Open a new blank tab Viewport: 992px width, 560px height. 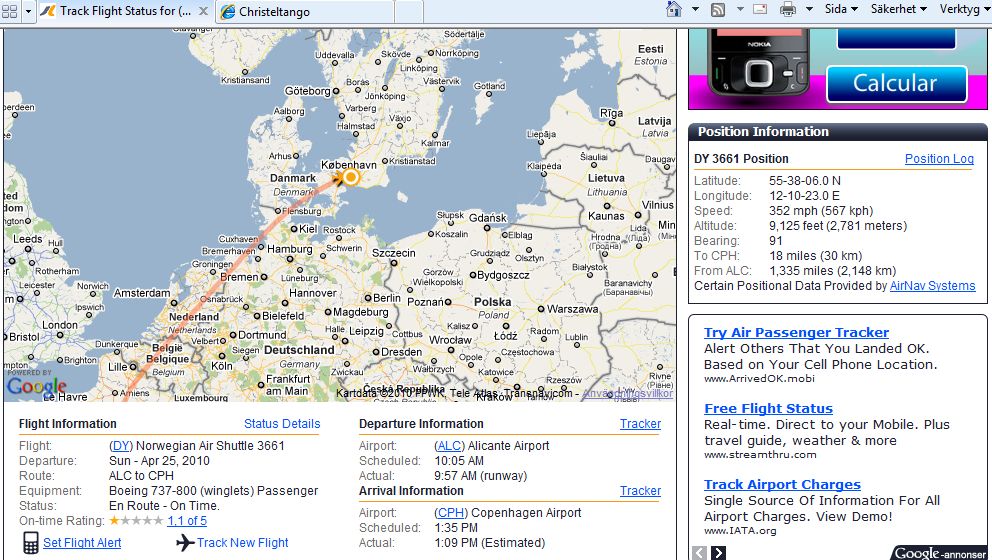pyautogui.click(x=409, y=11)
